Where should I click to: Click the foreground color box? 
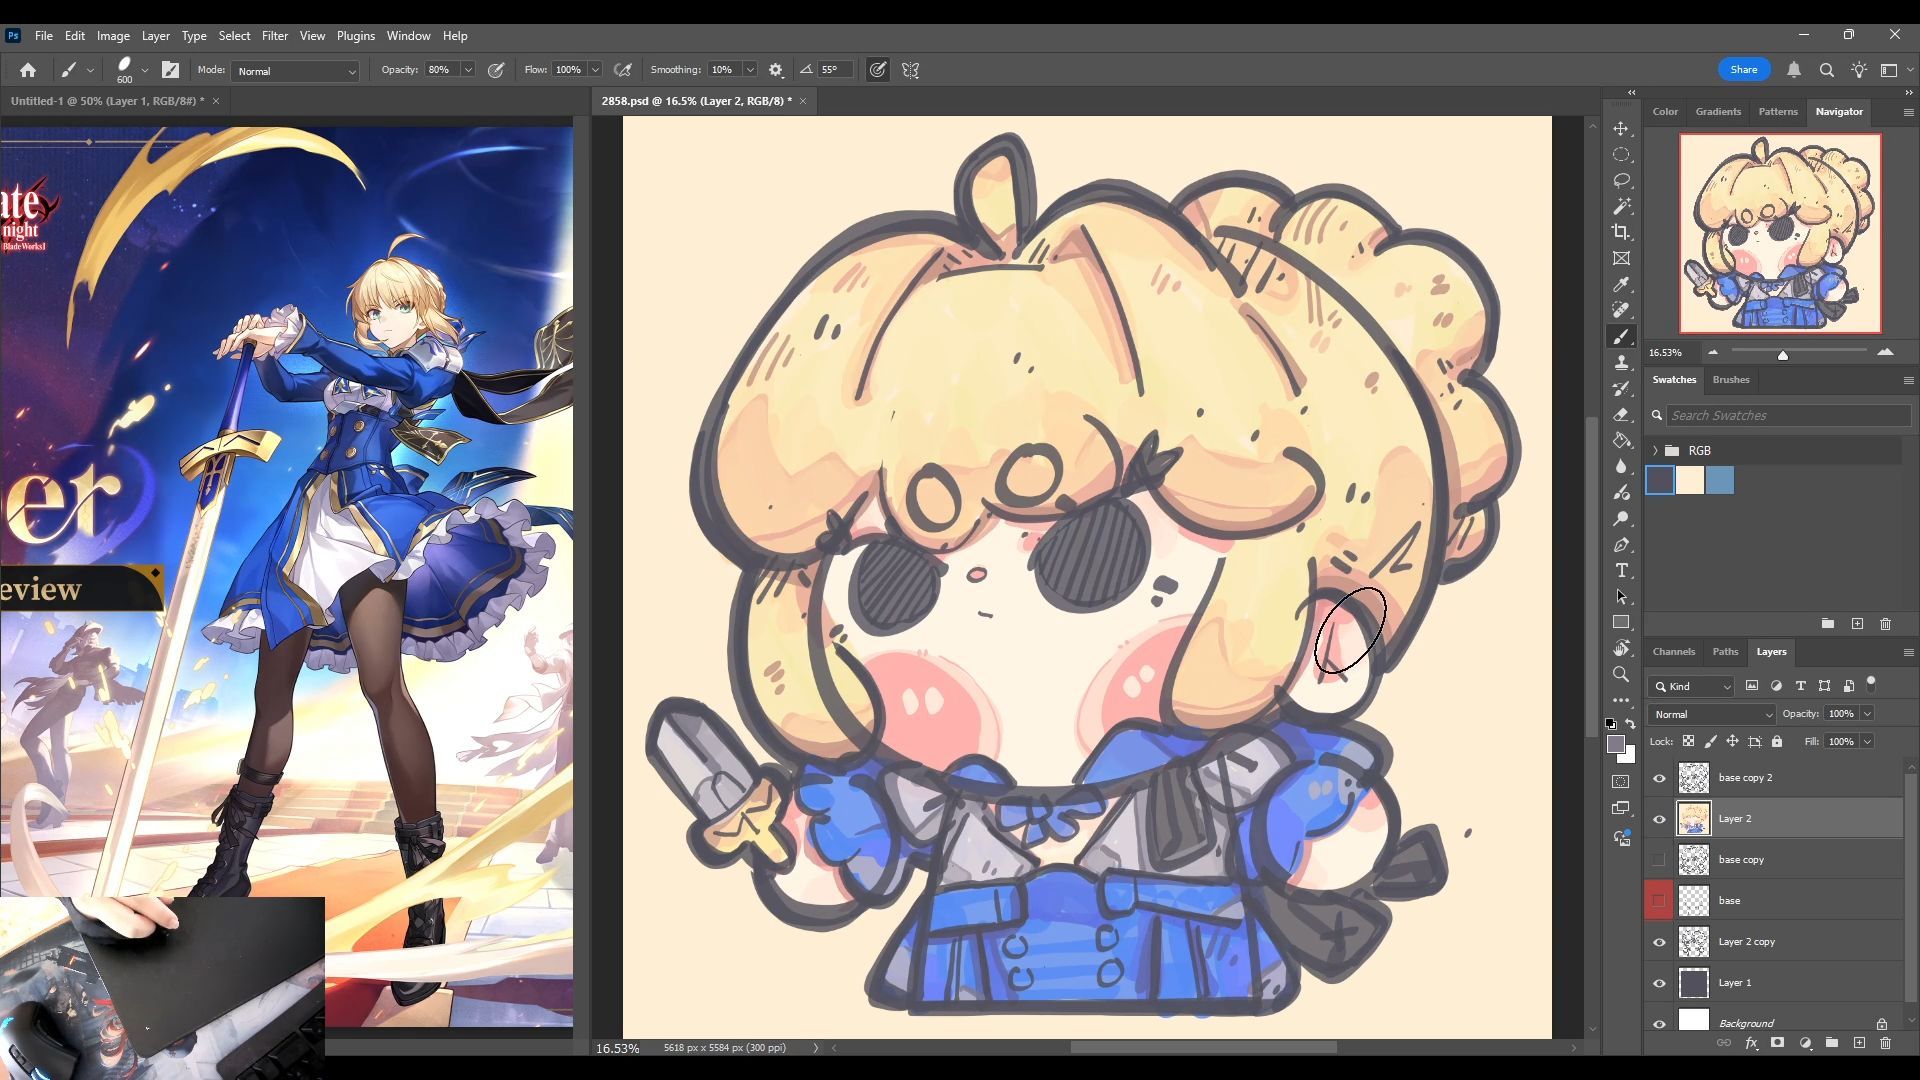pyautogui.click(x=1616, y=744)
